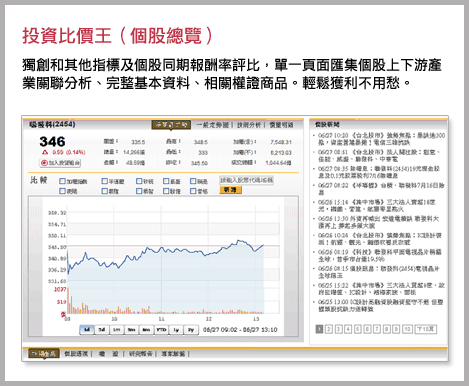Viewport: 469px width, 386px height.
Task: Click the yellow confirm button under the code input
Action: 230,190
